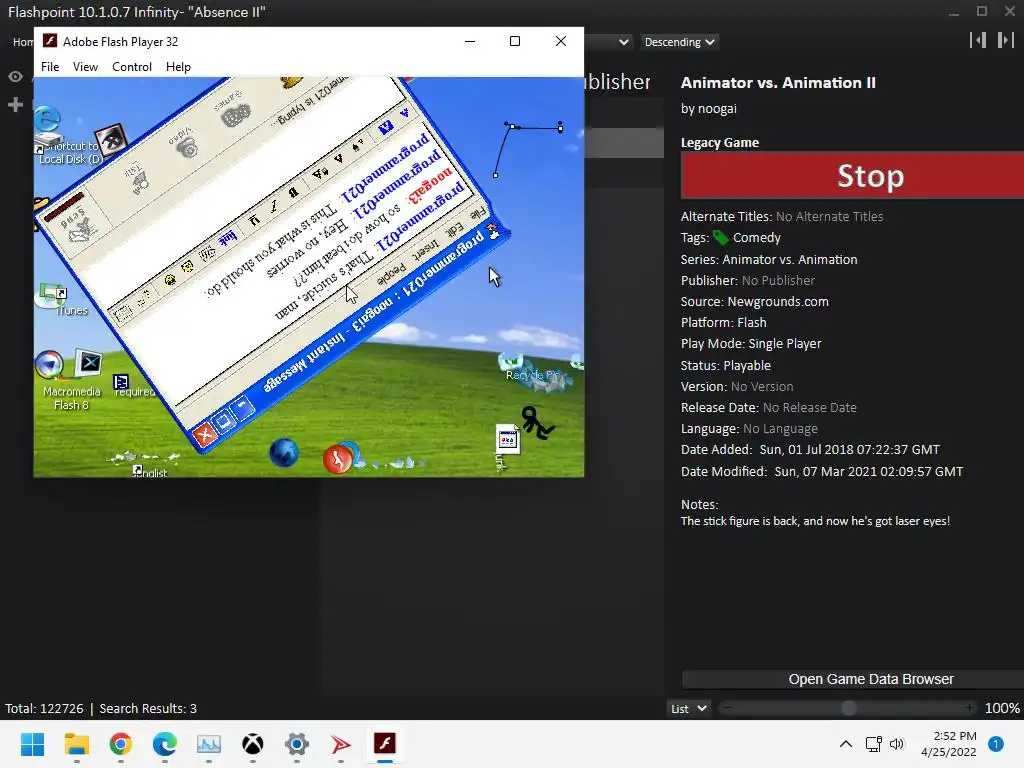Open the View menu in Flash Player
This screenshot has width=1024, height=768.
(x=85, y=67)
